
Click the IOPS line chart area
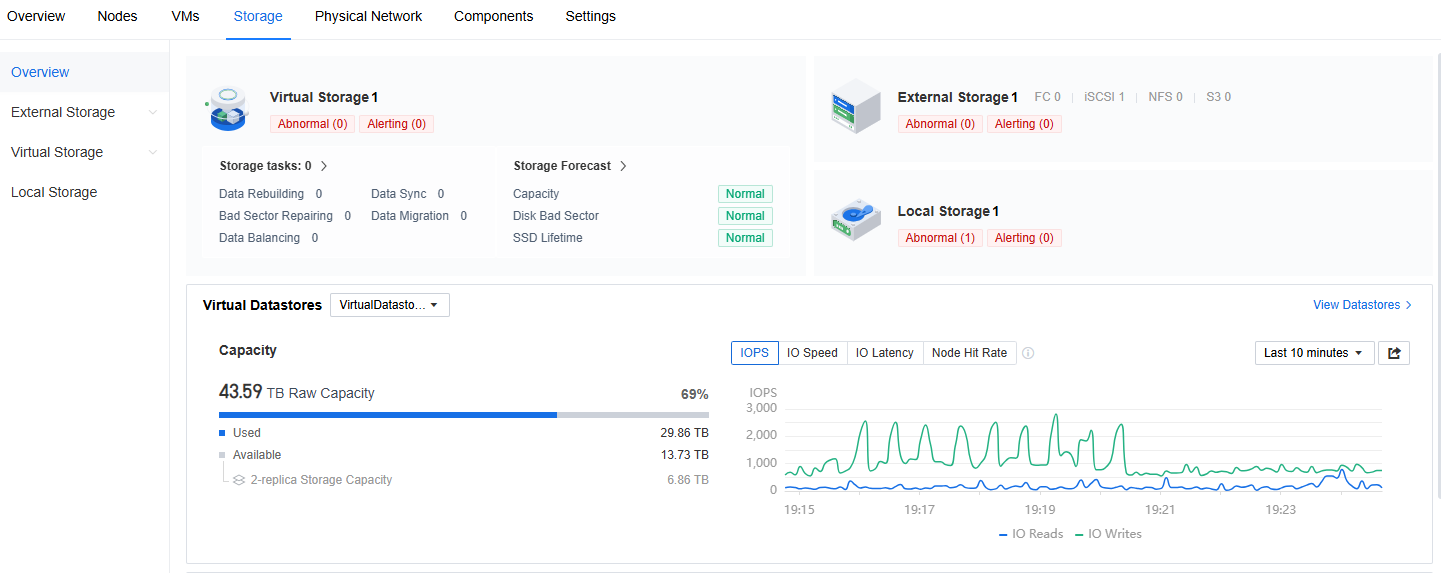point(1083,450)
